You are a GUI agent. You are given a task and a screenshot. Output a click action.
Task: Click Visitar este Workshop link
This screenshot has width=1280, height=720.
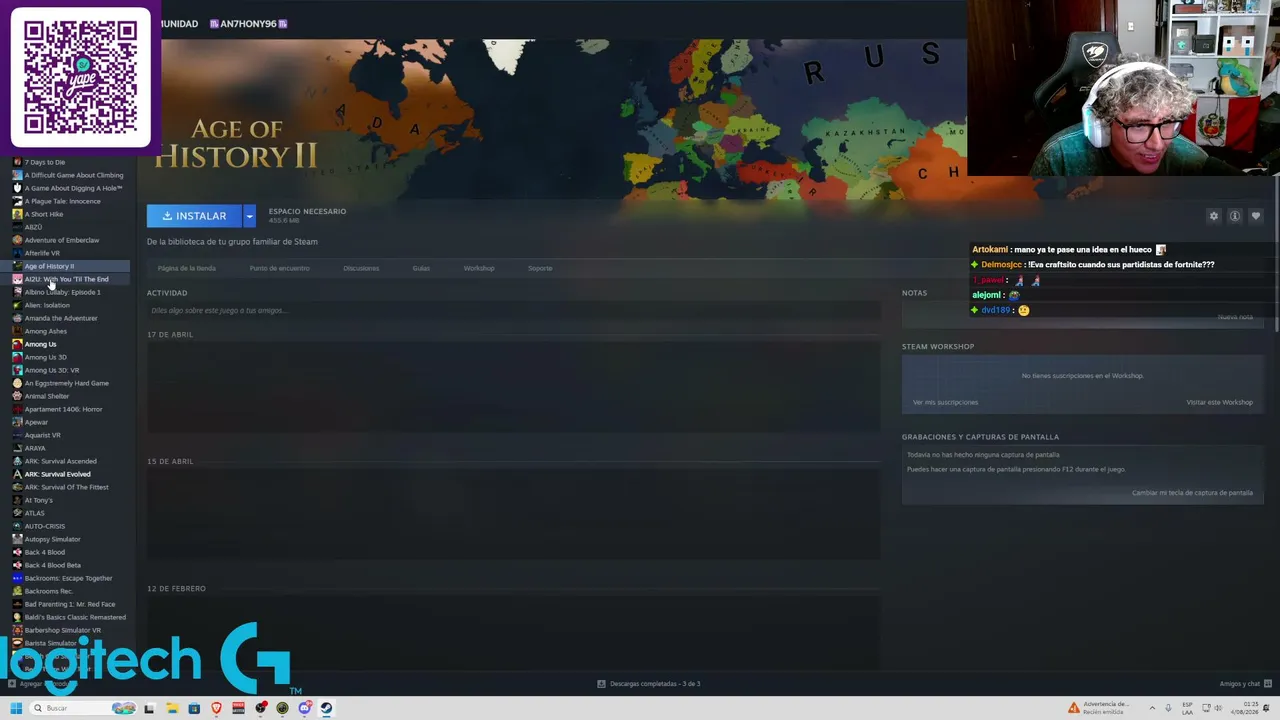point(1219,402)
